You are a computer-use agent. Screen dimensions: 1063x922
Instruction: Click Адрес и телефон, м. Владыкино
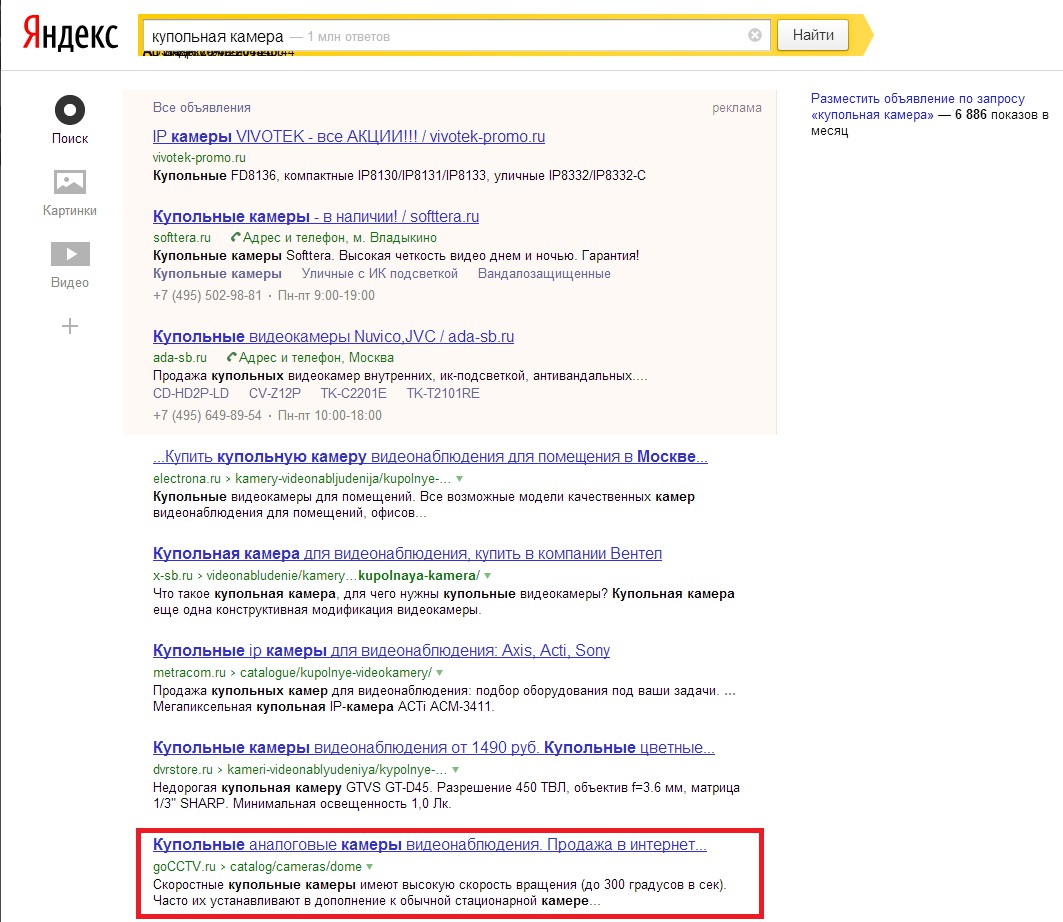click(x=340, y=237)
